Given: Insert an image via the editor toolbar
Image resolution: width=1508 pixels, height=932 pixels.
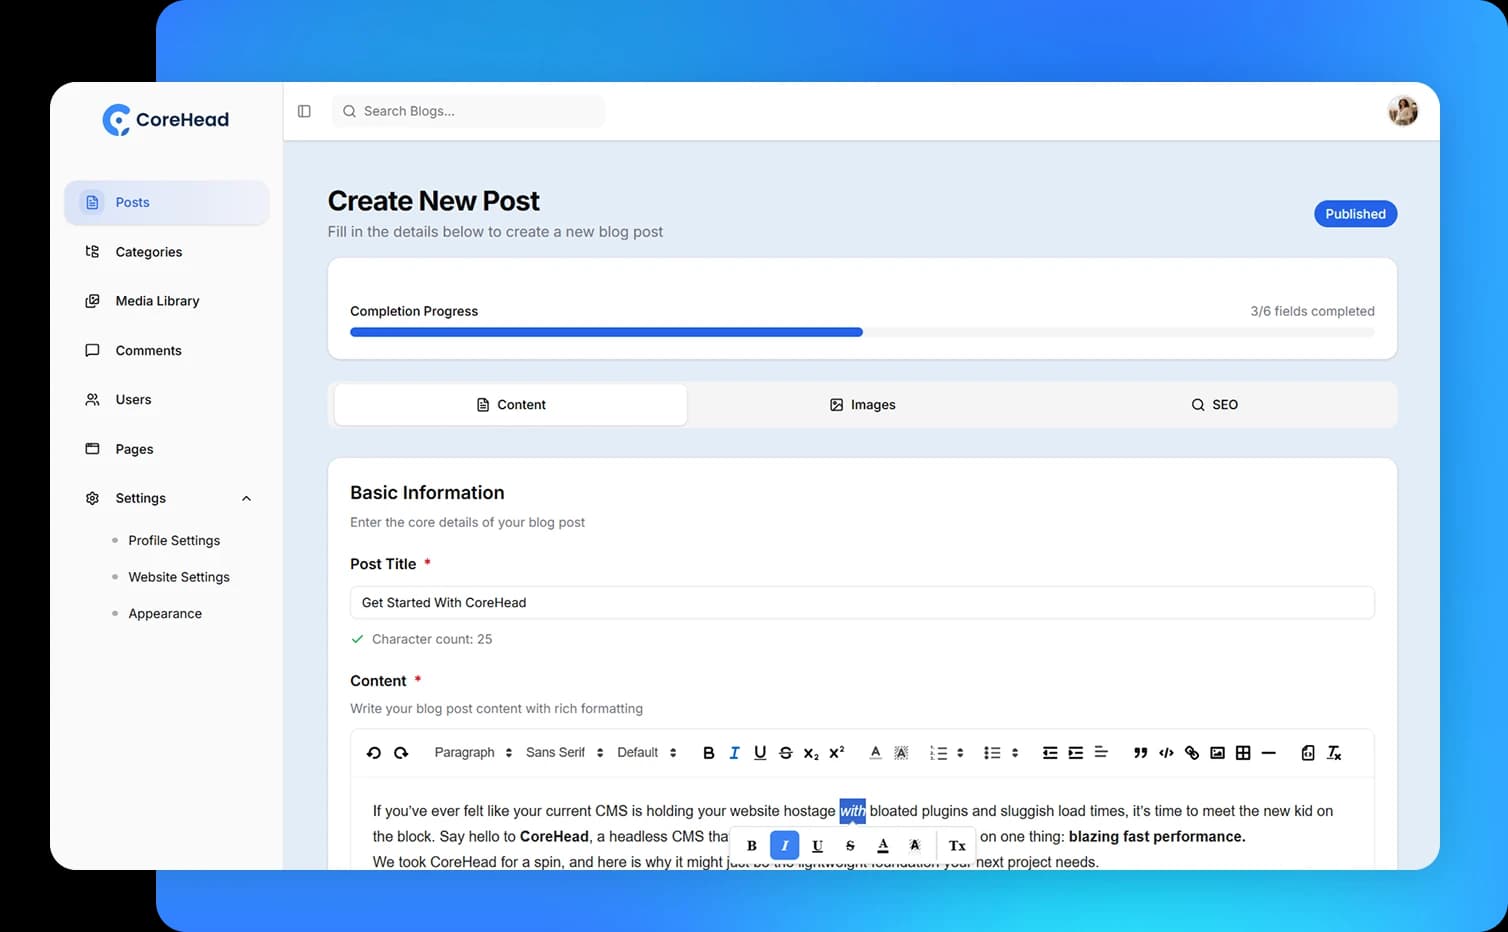Looking at the screenshot, I should pyautogui.click(x=1217, y=753).
